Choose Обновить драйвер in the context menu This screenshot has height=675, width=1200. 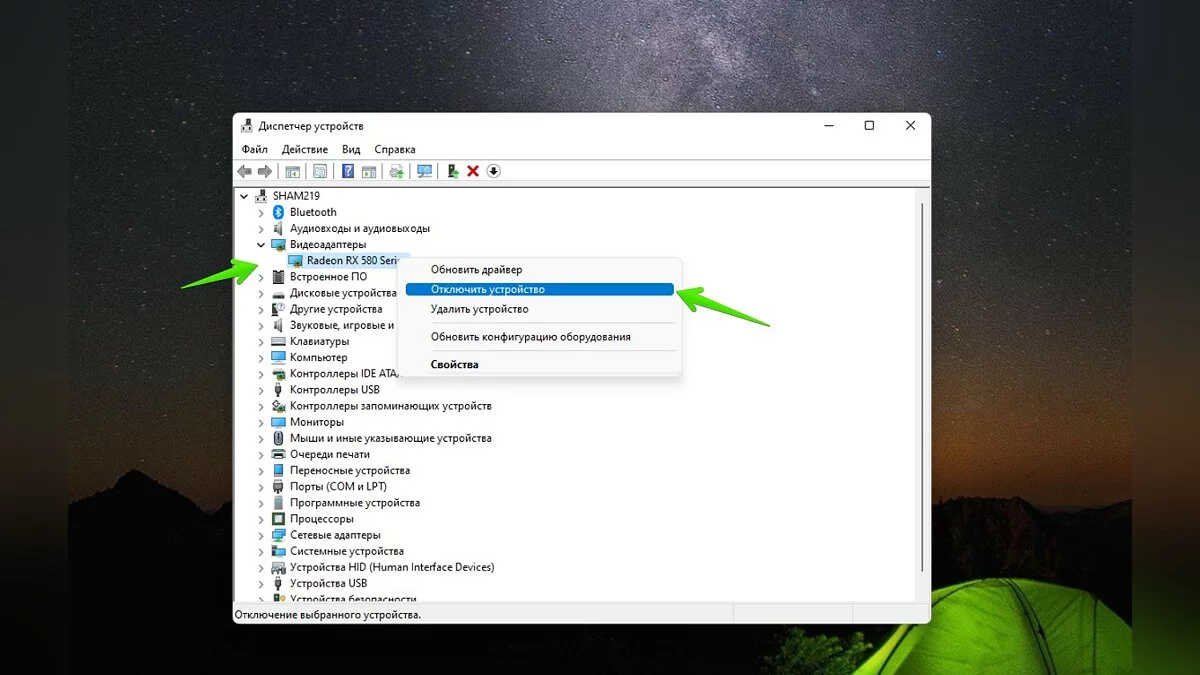tap(476, 269)
